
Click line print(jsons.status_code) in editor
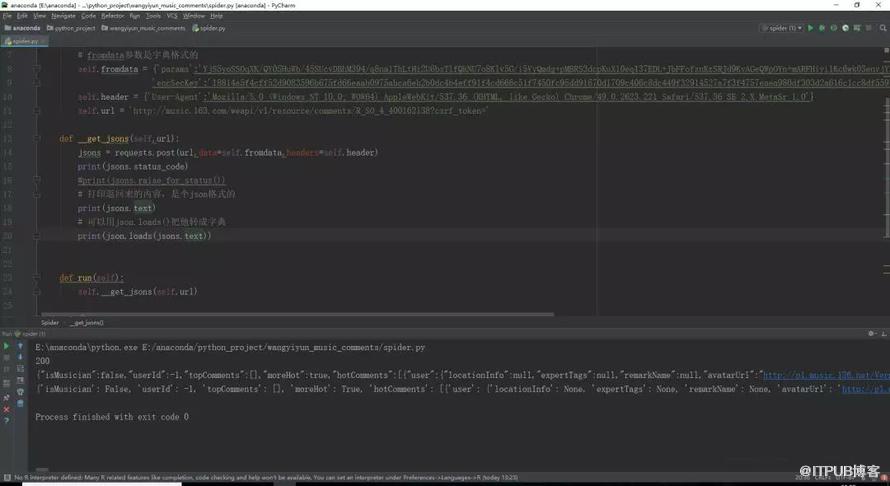point(133,166)
